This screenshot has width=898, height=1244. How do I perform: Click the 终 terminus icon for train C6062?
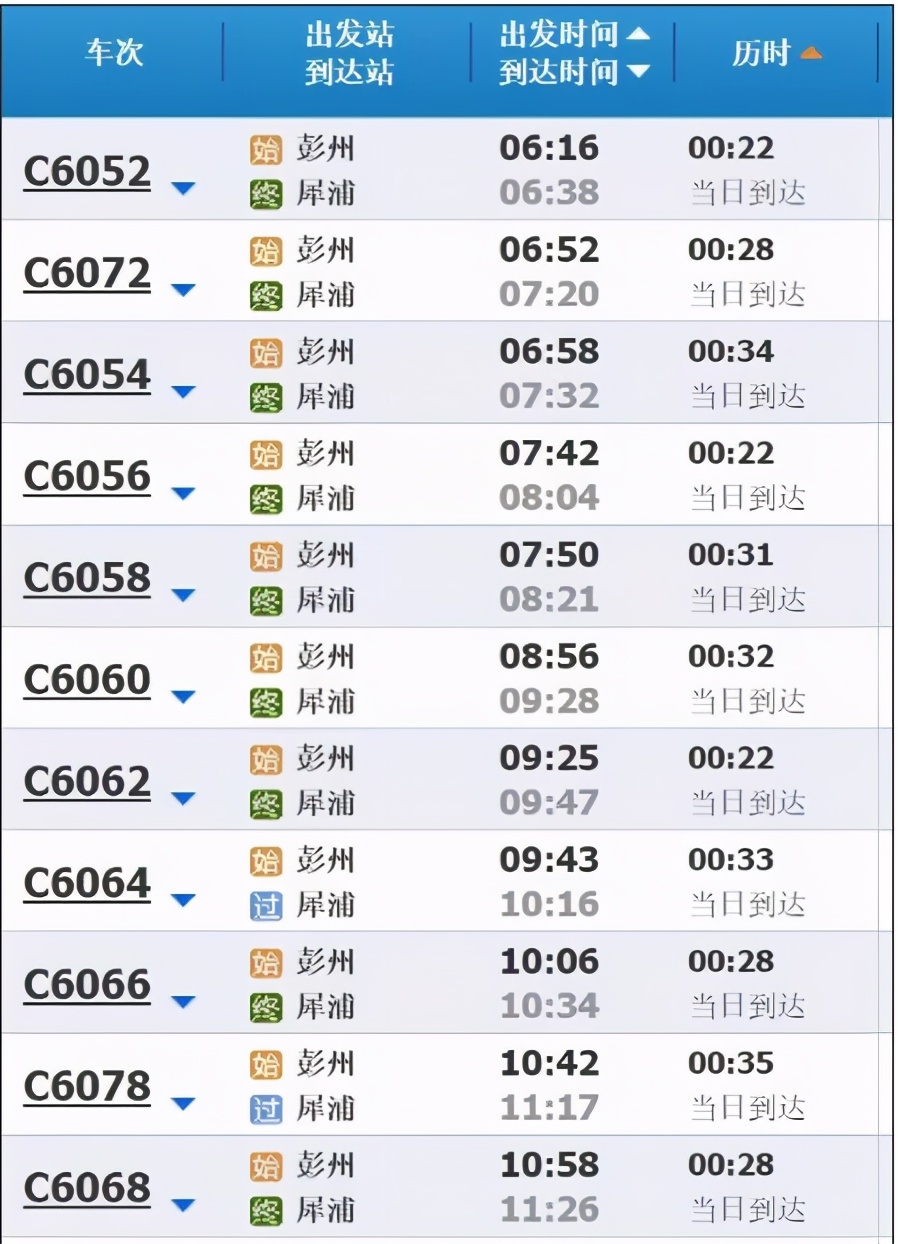click(265, 804)
